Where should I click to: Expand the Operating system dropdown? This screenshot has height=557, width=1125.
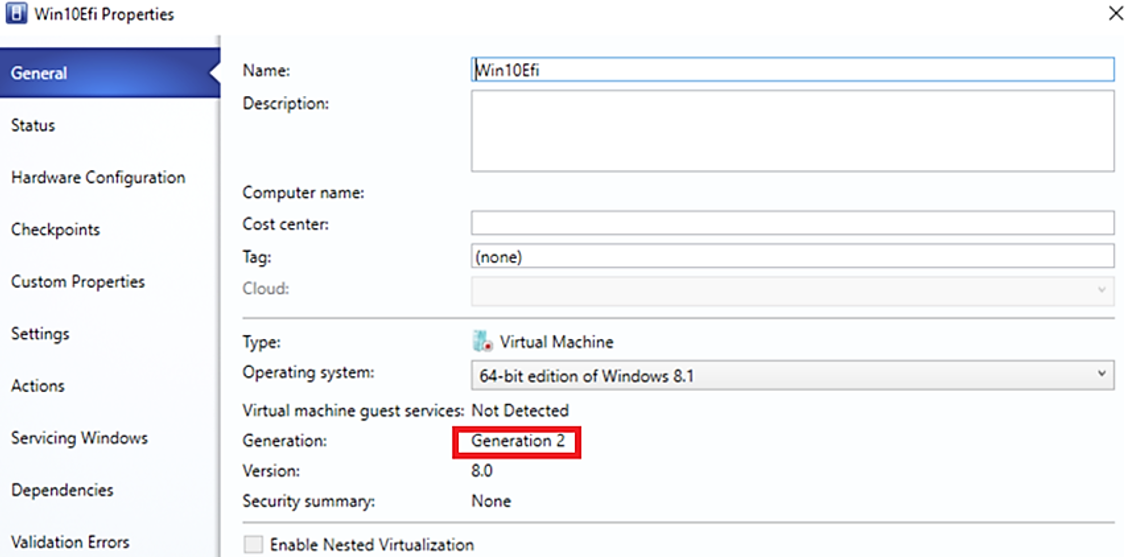click(792, 375)
